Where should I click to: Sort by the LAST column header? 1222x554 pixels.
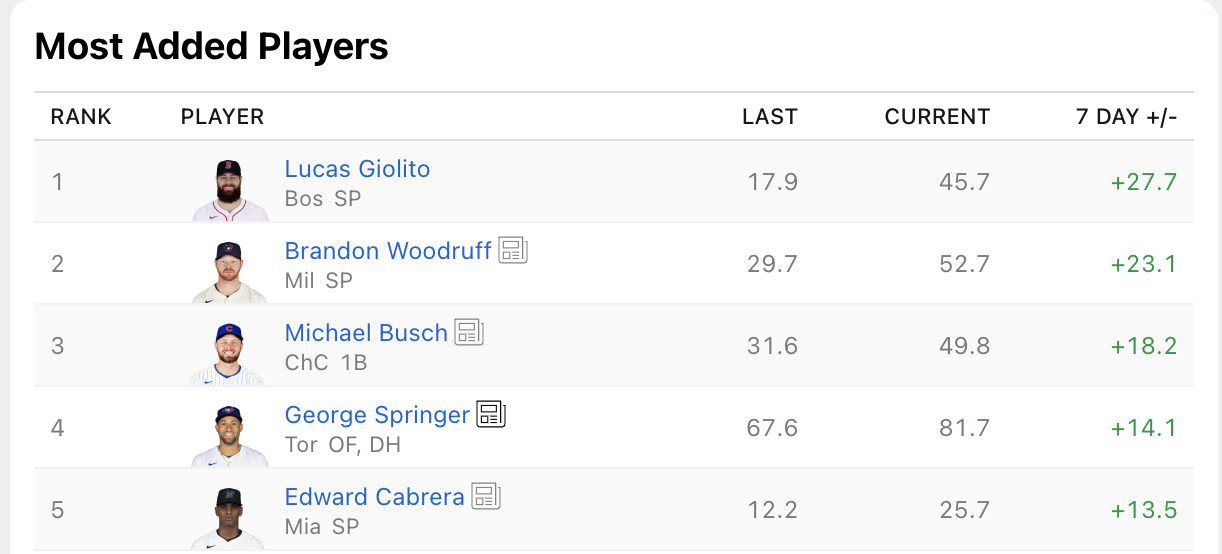pyautogui.click(x=769, y=117)
